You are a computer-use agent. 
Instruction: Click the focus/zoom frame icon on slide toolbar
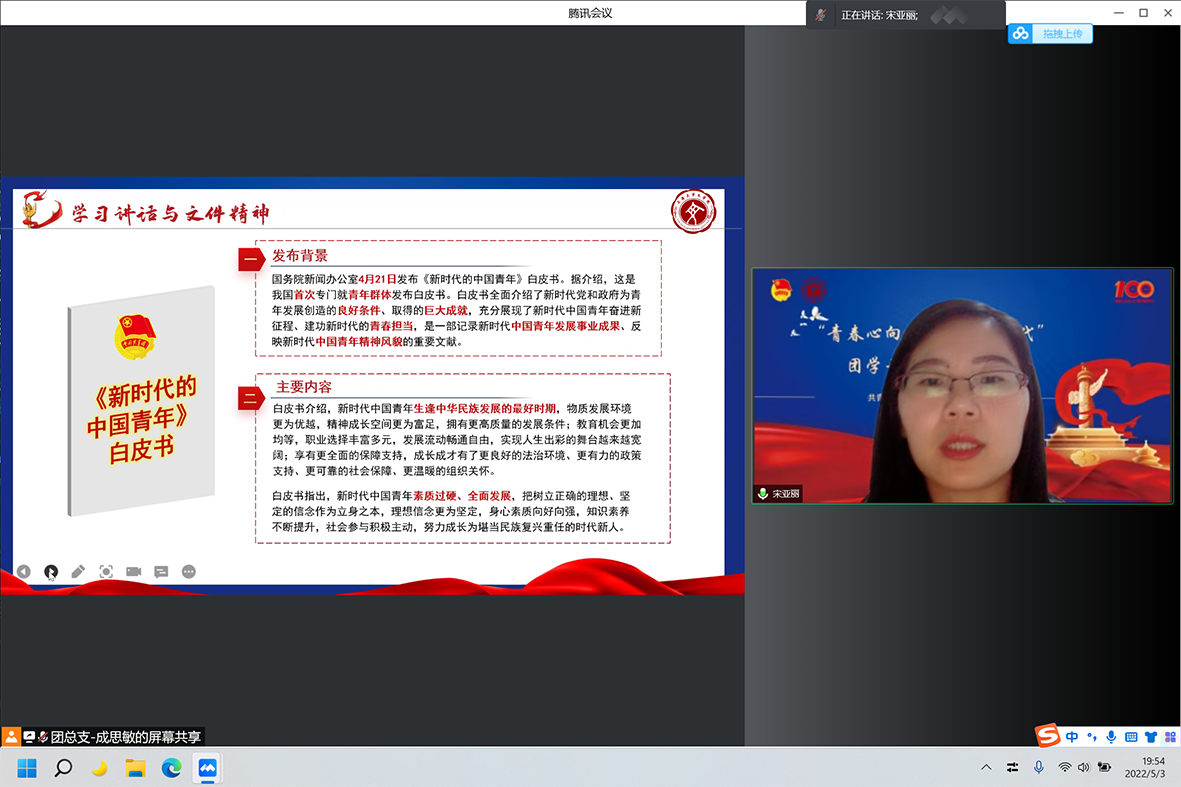point(106,572)
